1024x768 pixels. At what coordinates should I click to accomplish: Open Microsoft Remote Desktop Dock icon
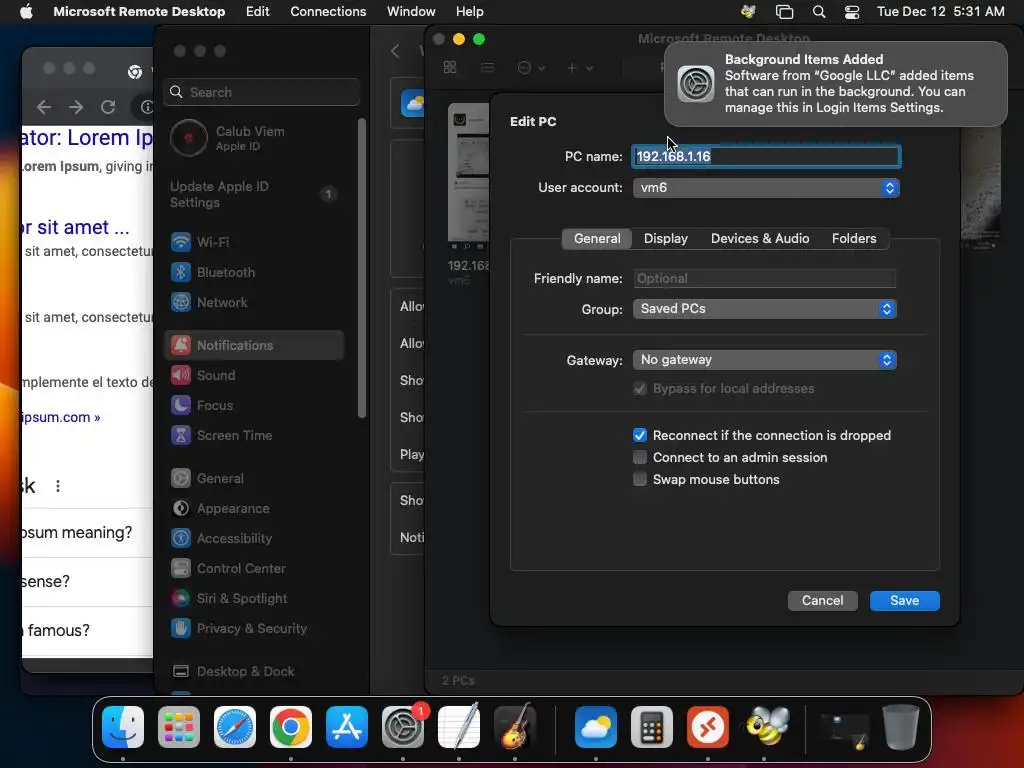pyautogui.click(x=708, y=727)
